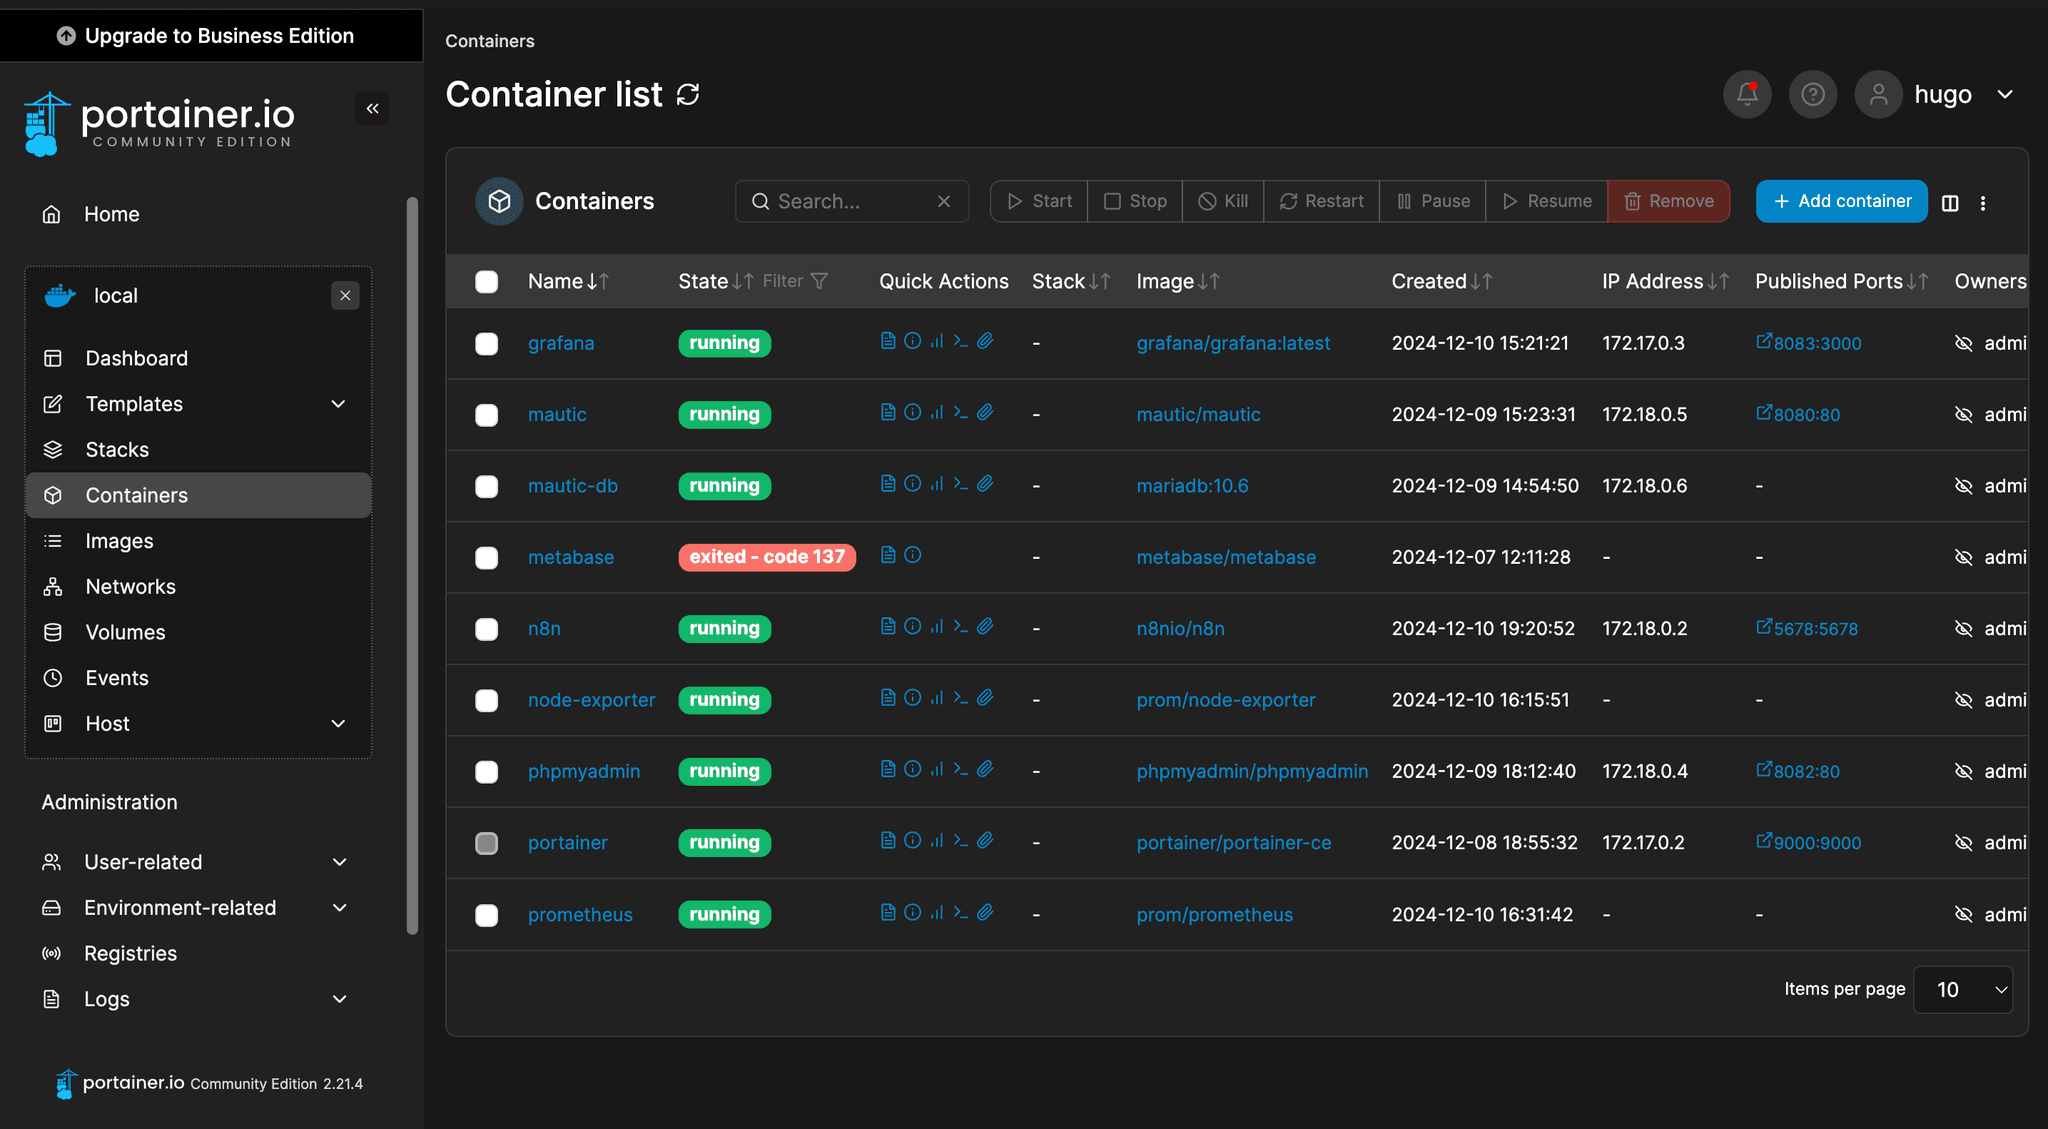This screenshot has width=2048, height=1129.
Task: Open the help question mark icon
Action: pos(1813,94)
